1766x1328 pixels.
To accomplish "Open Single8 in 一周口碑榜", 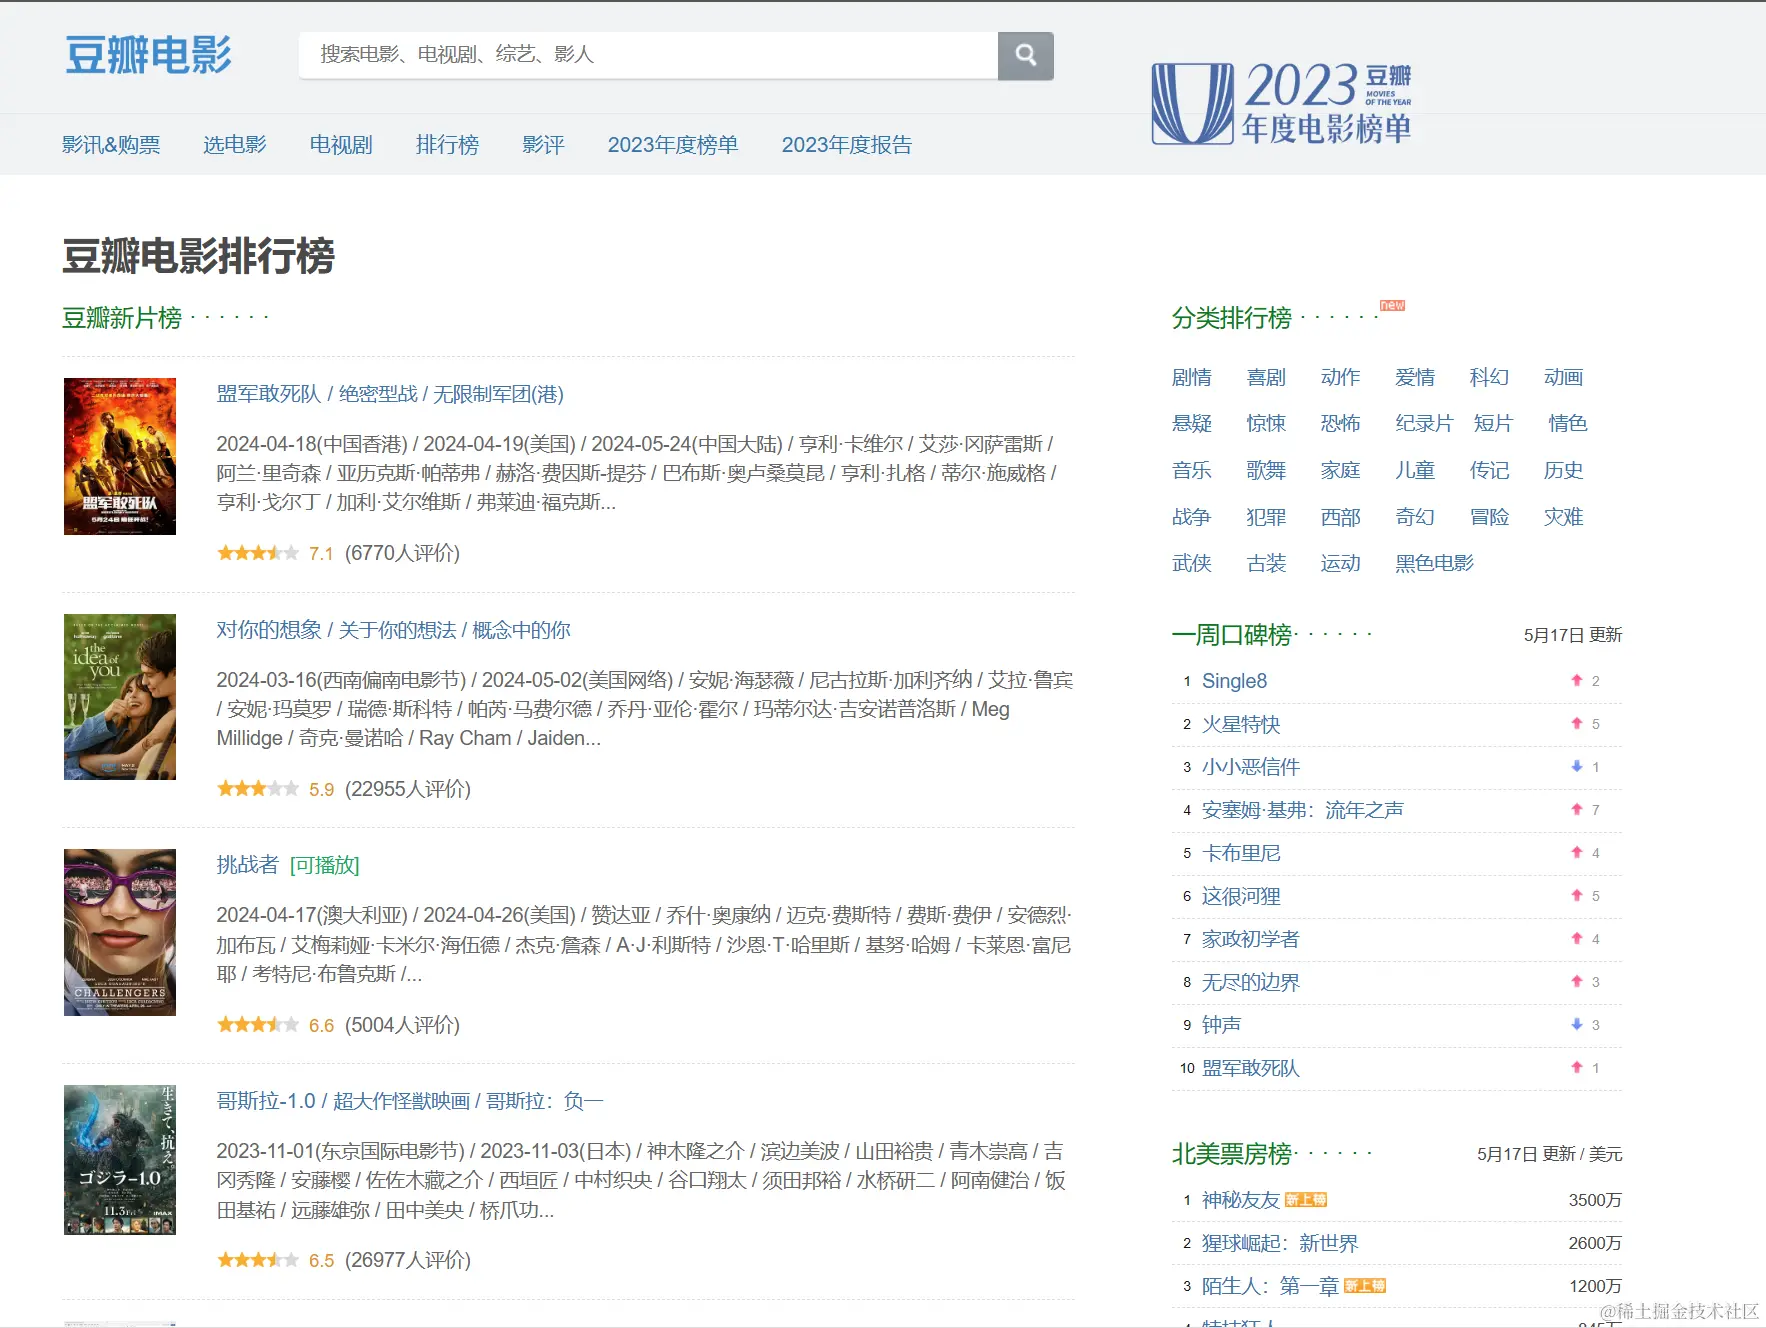I will [x=1234, y=681].
